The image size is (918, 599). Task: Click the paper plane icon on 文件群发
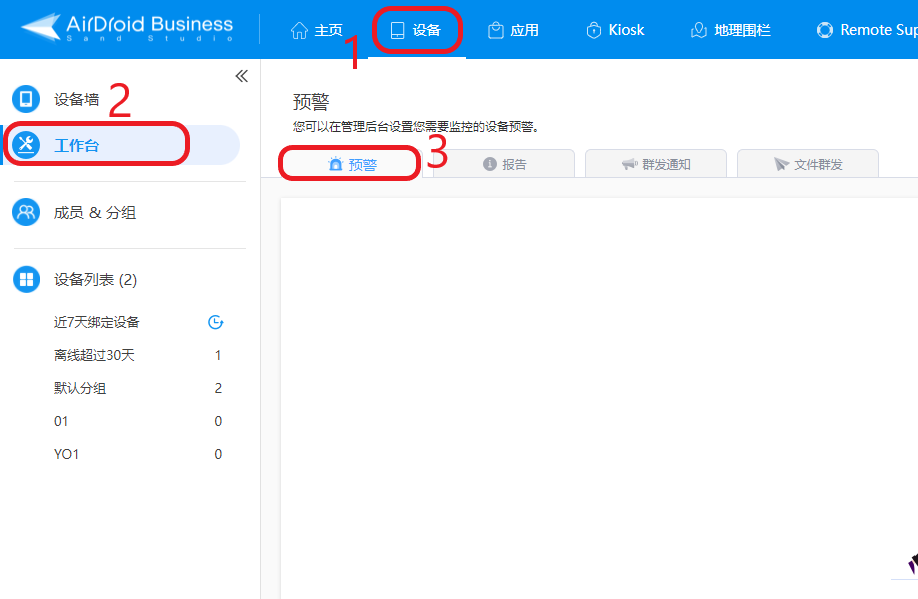(781, 164)
